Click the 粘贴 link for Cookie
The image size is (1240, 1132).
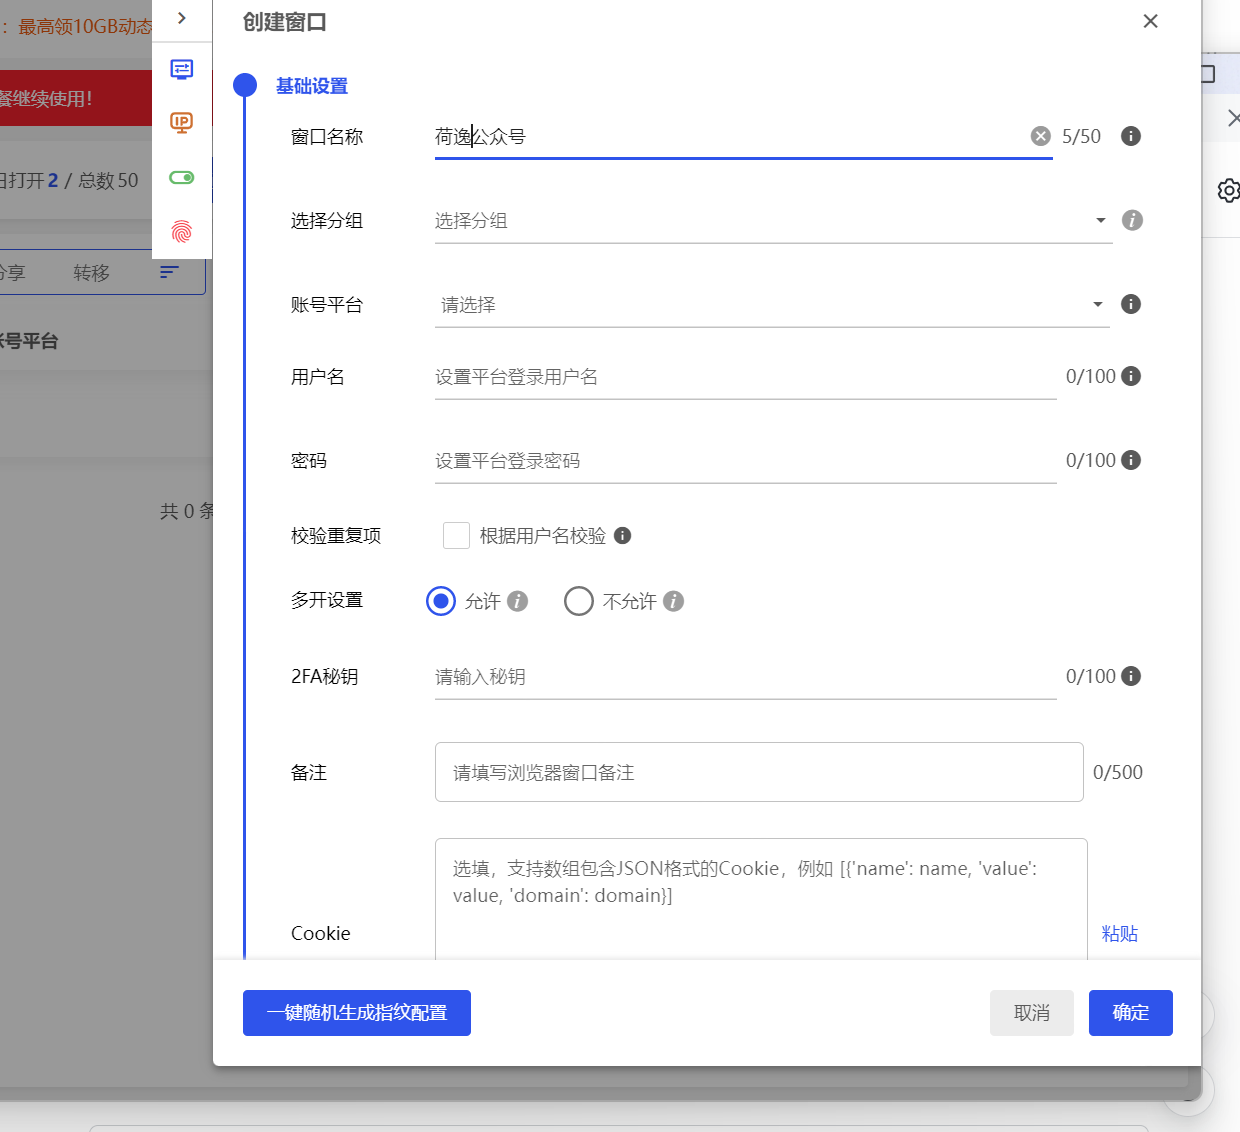(1119, 933)
